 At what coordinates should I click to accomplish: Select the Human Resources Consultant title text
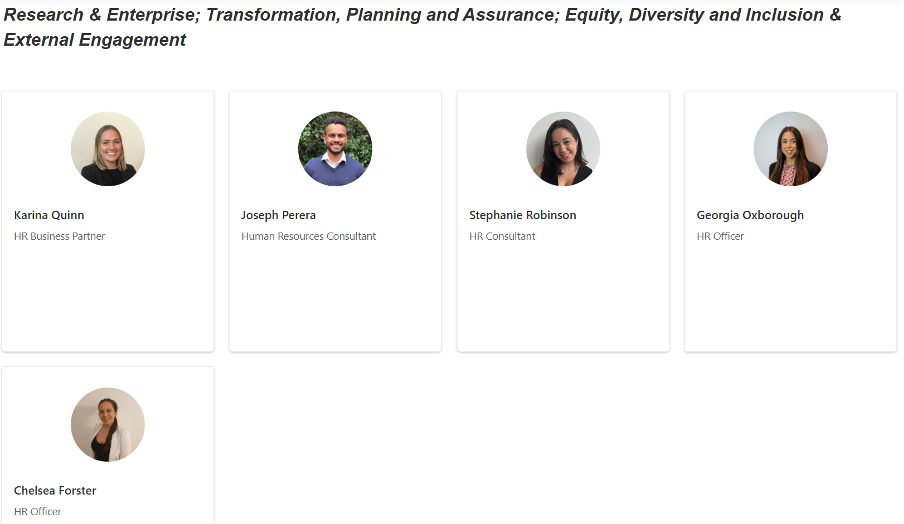pyautogui.click(x=308, y=237)
